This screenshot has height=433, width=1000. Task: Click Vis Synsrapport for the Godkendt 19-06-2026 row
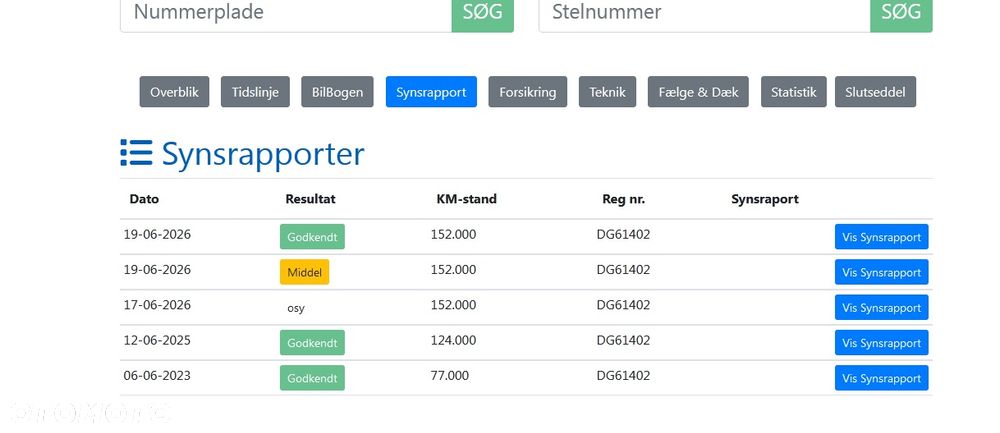[881, 237]
